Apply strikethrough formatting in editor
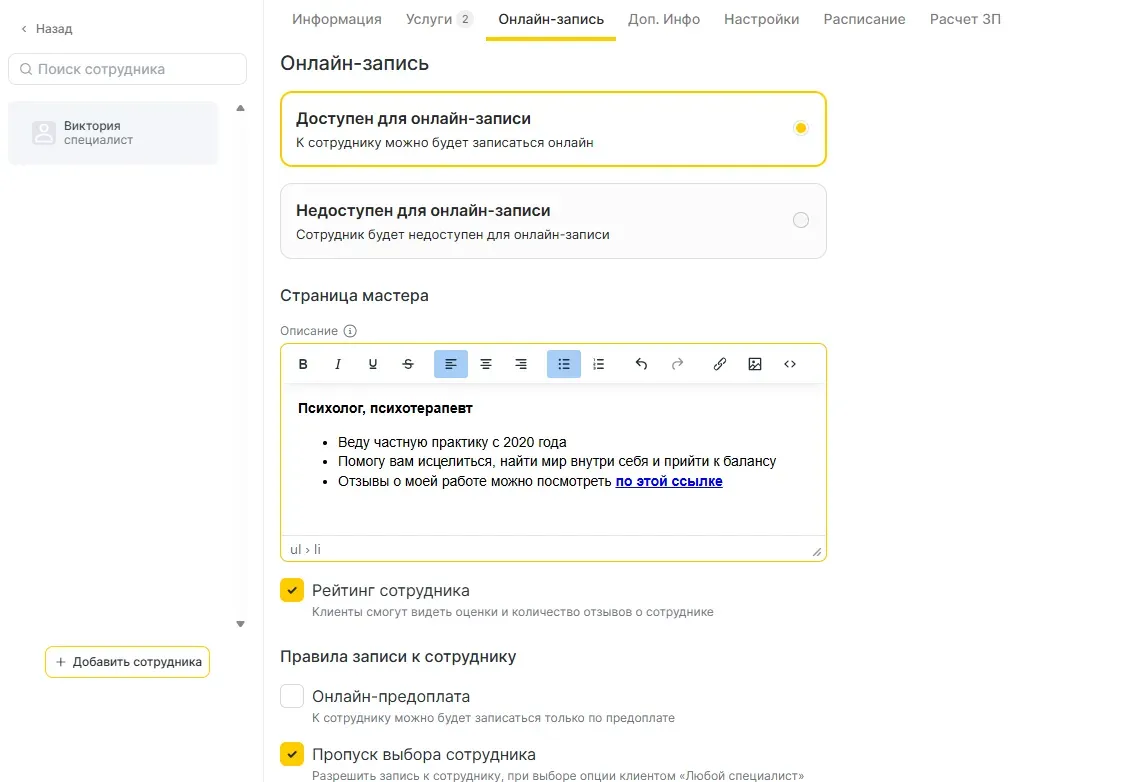Viewport: 1145px width, 782px height. pyautogui.click(x=408, y=364)
